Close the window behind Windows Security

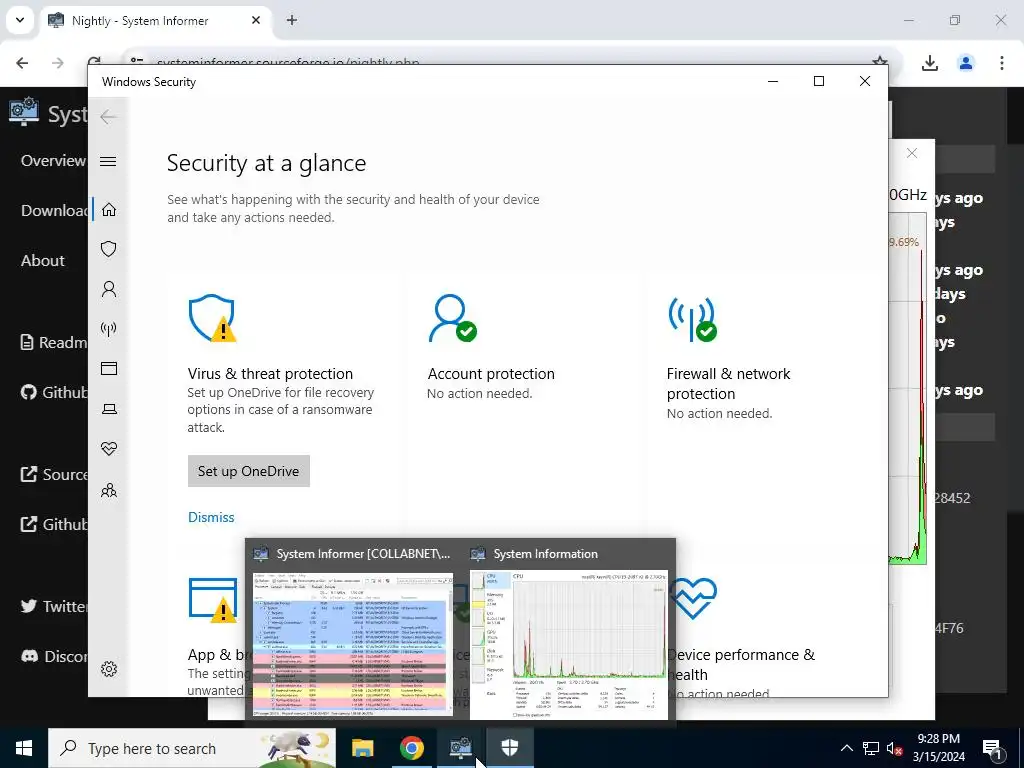click(912, 153)
